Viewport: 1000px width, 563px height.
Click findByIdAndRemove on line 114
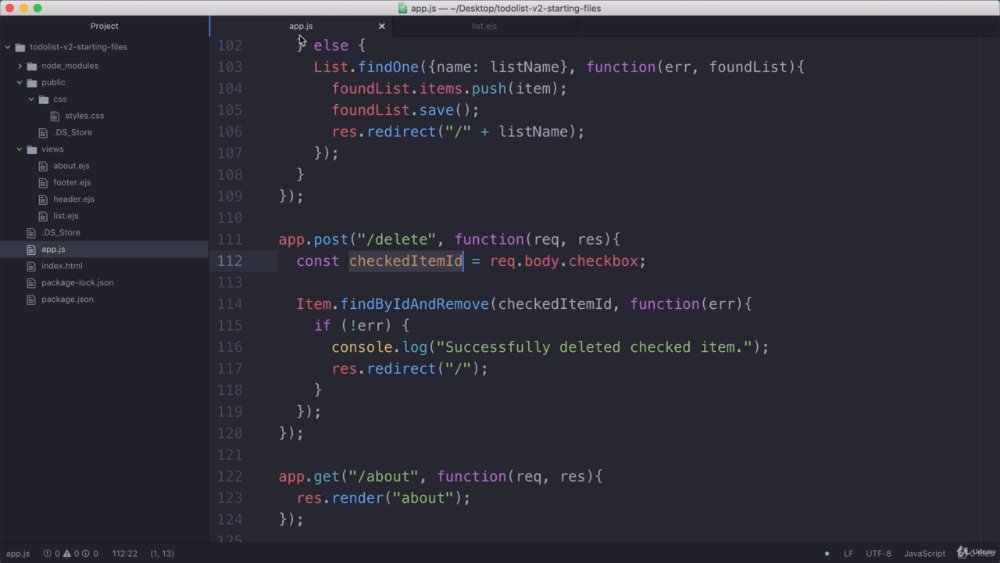pos(415,304)
